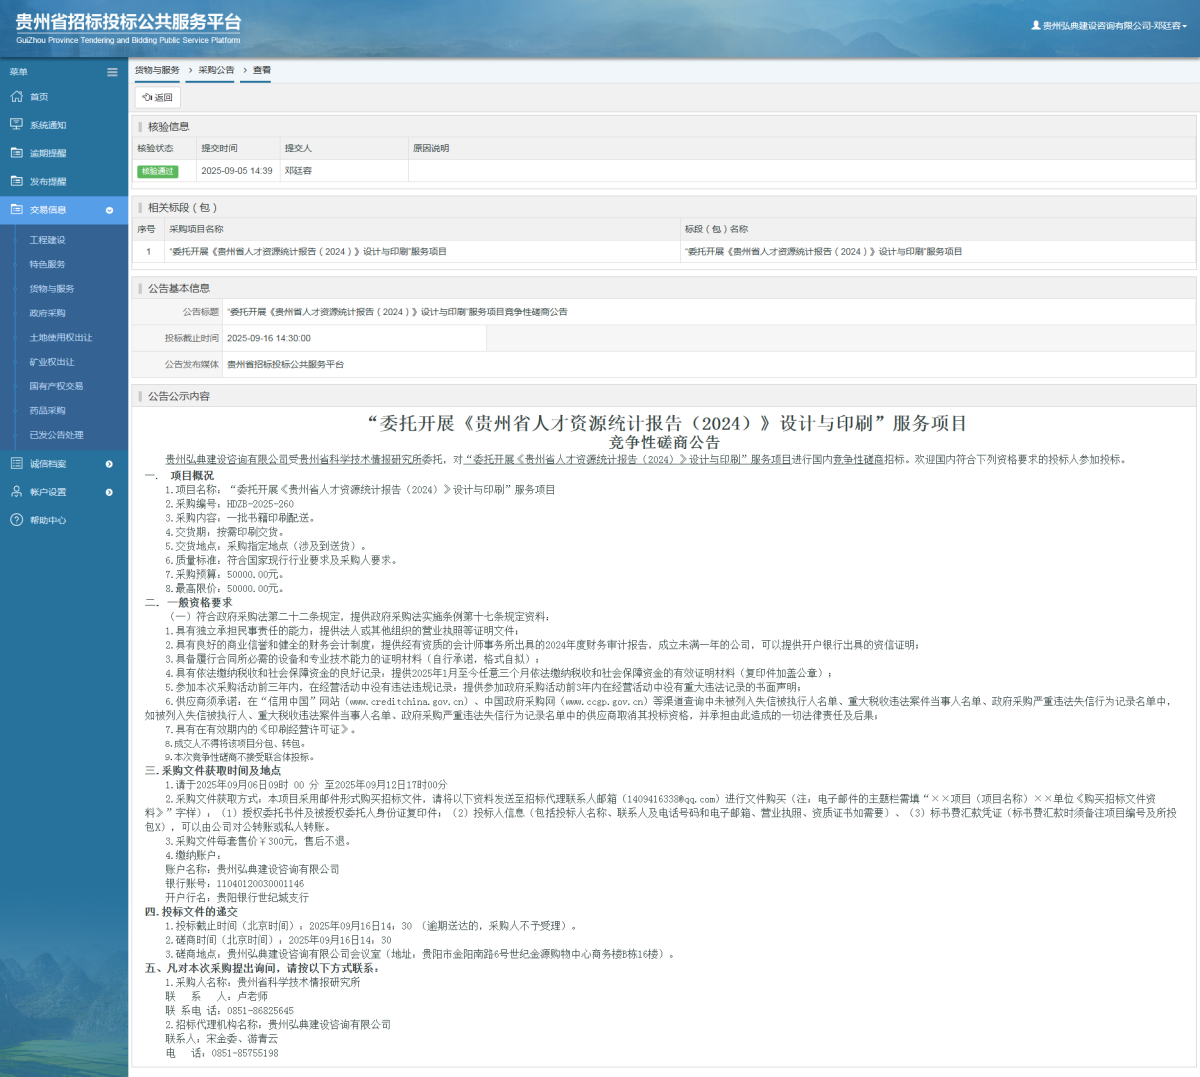Click the 逾期提醒 reminder icon
The image size is (1200, 1077).
click(16, 152)
